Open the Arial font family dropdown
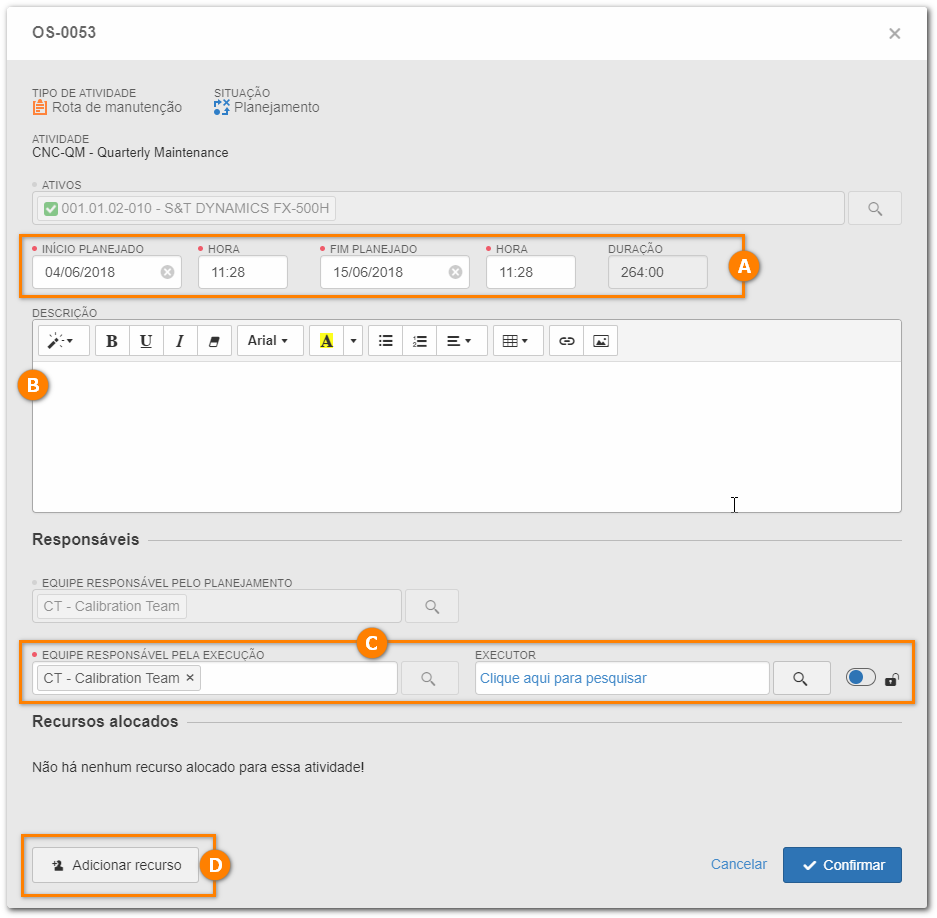This screenshot has width=937, height=918. [270, 341]
